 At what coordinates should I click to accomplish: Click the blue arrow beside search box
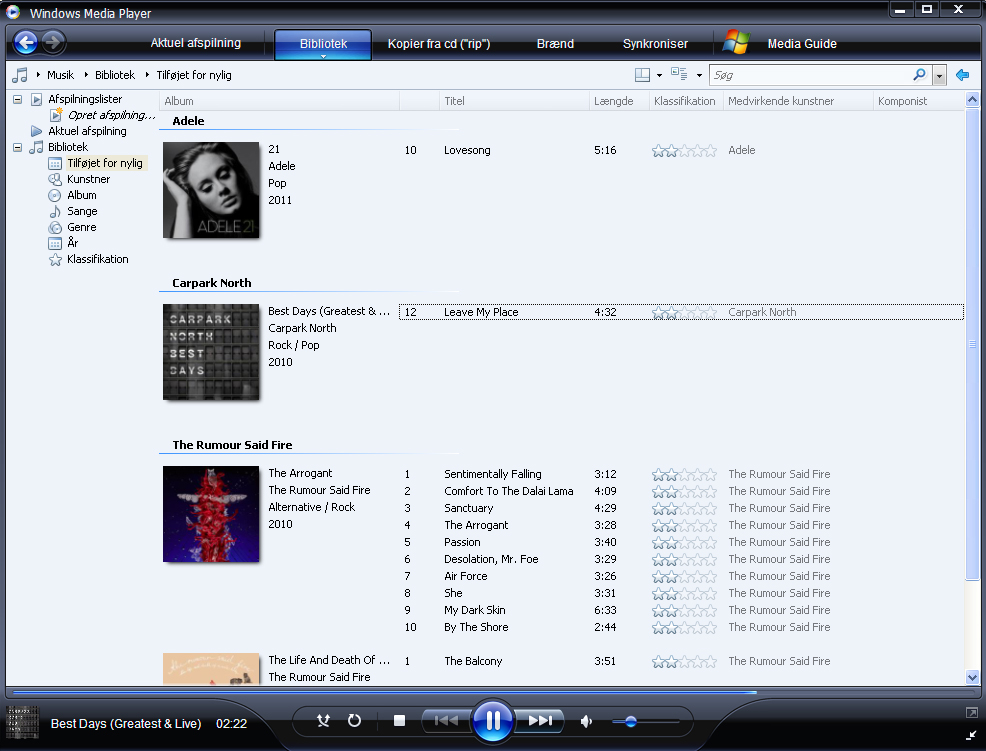tap(962, 75)
